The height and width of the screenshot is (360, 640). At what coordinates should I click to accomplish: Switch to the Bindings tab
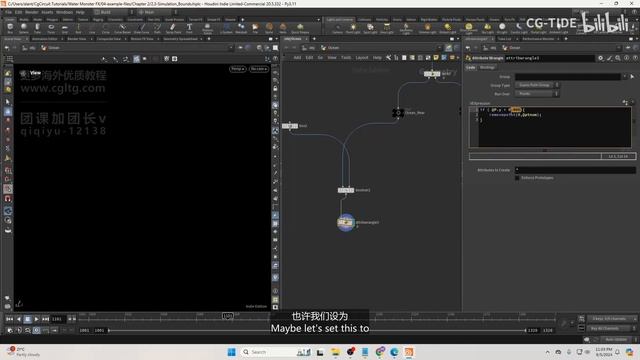pos(487,67)
